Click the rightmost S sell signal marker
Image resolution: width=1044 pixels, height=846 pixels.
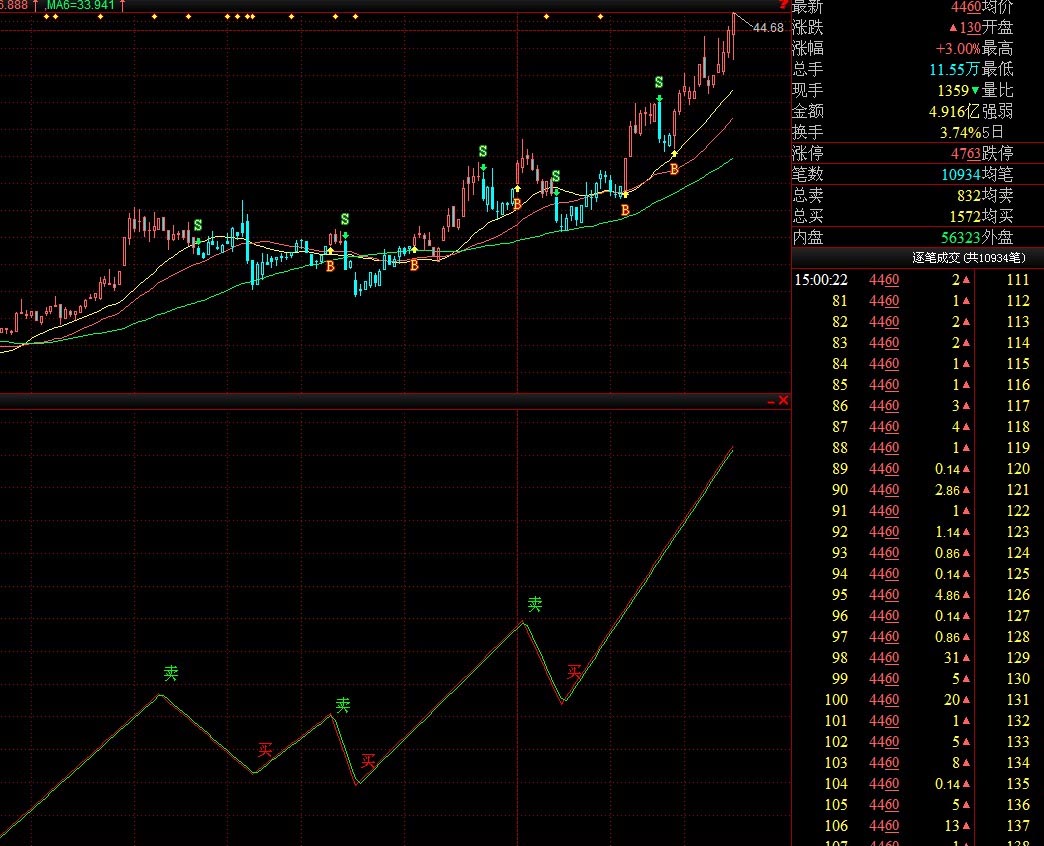tap(659, 82)
